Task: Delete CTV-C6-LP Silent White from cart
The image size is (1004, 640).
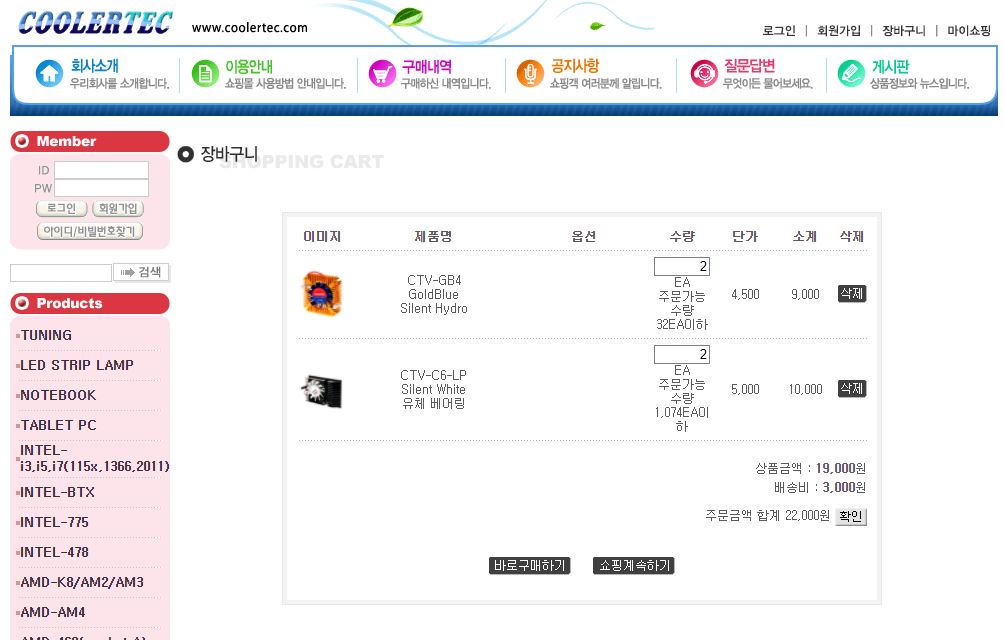Action: click(852, 388)
